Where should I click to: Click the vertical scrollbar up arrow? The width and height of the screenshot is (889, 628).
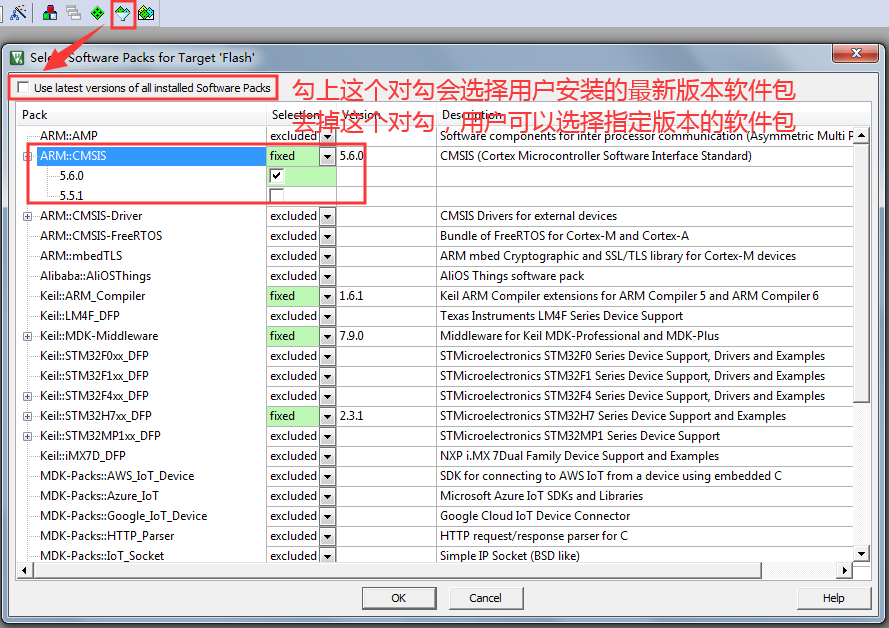(861, 135)
